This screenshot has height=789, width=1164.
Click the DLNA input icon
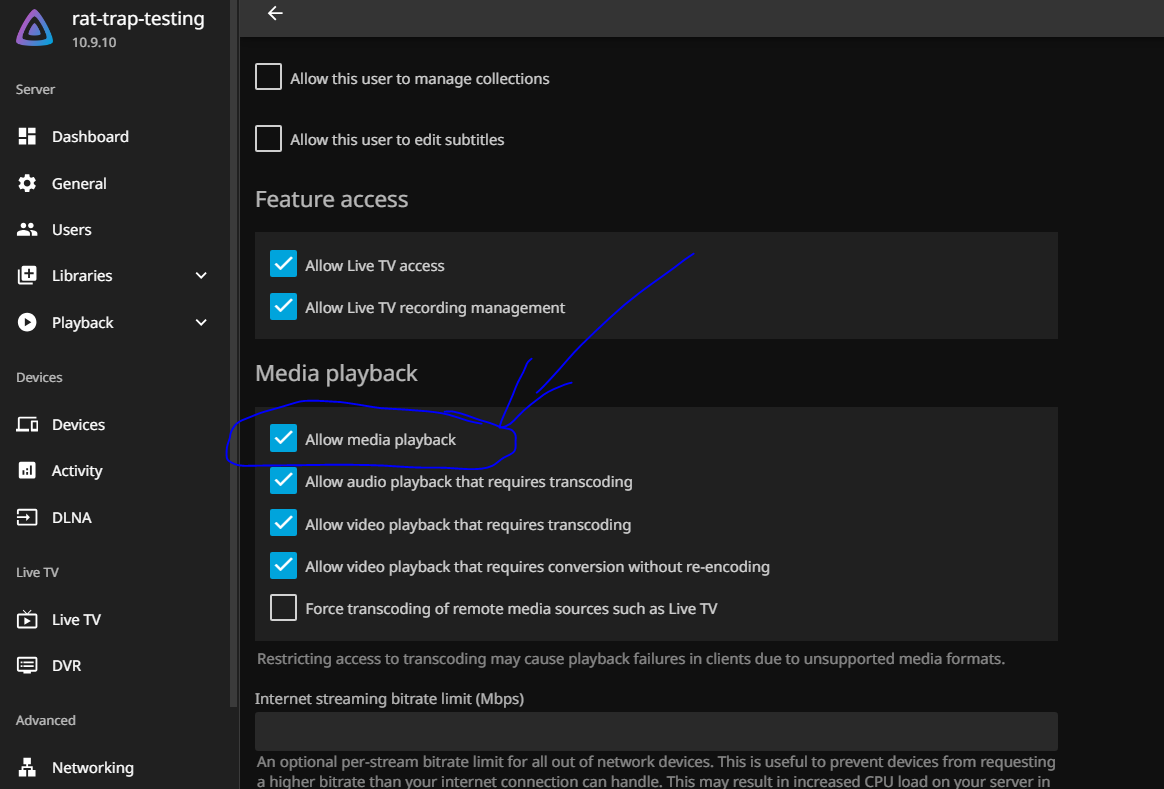(x=27, y=518)
